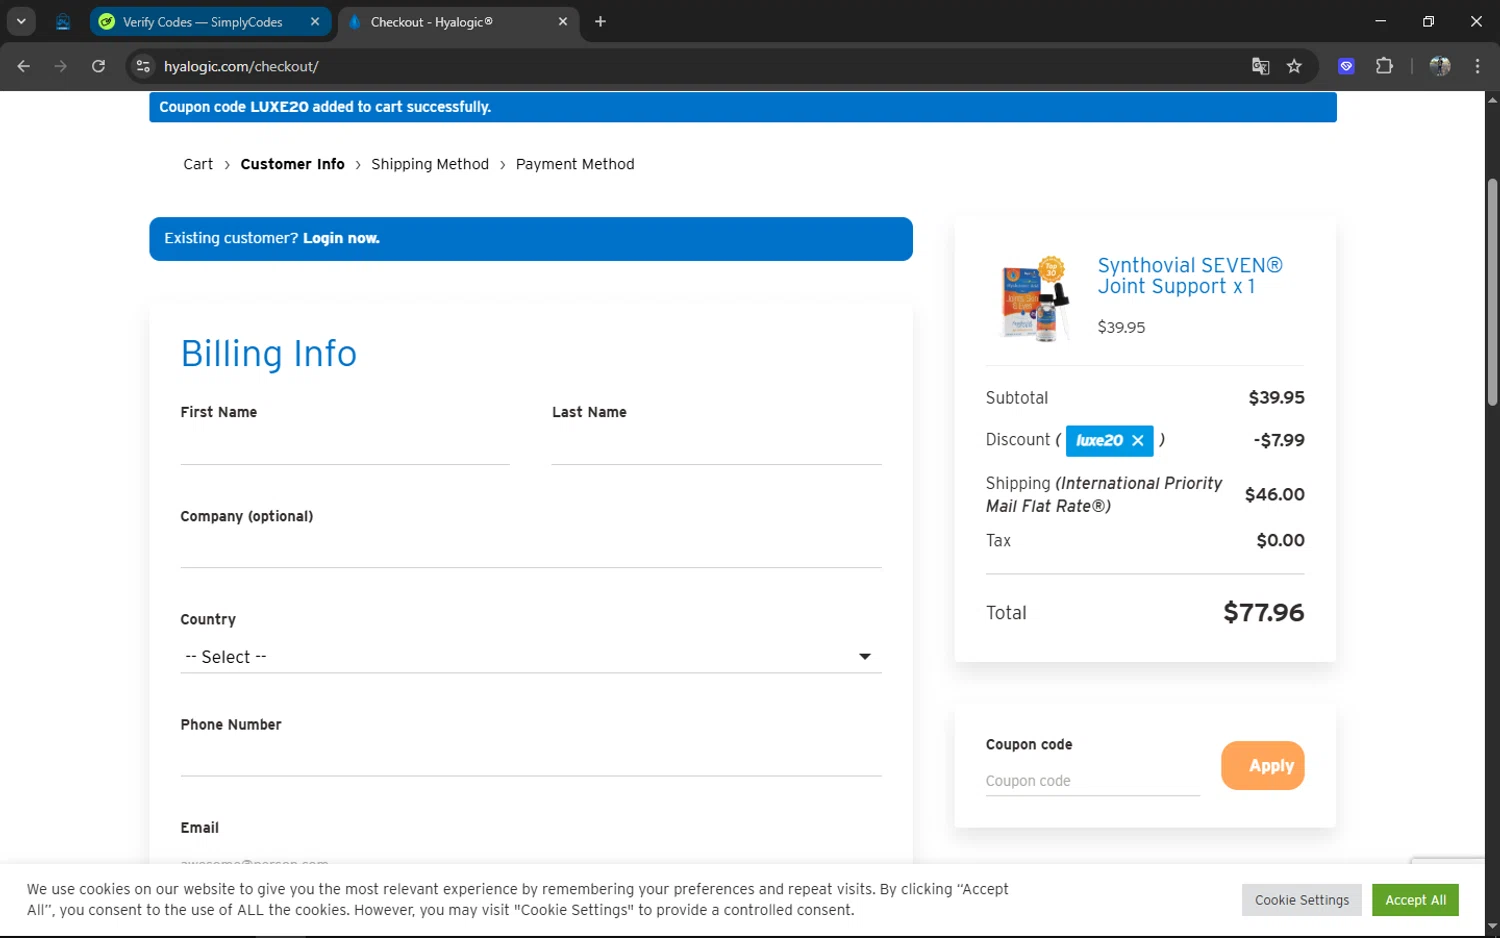
Task: Select the Payment Method breadcrumb step
Action: tap(575, 164)
